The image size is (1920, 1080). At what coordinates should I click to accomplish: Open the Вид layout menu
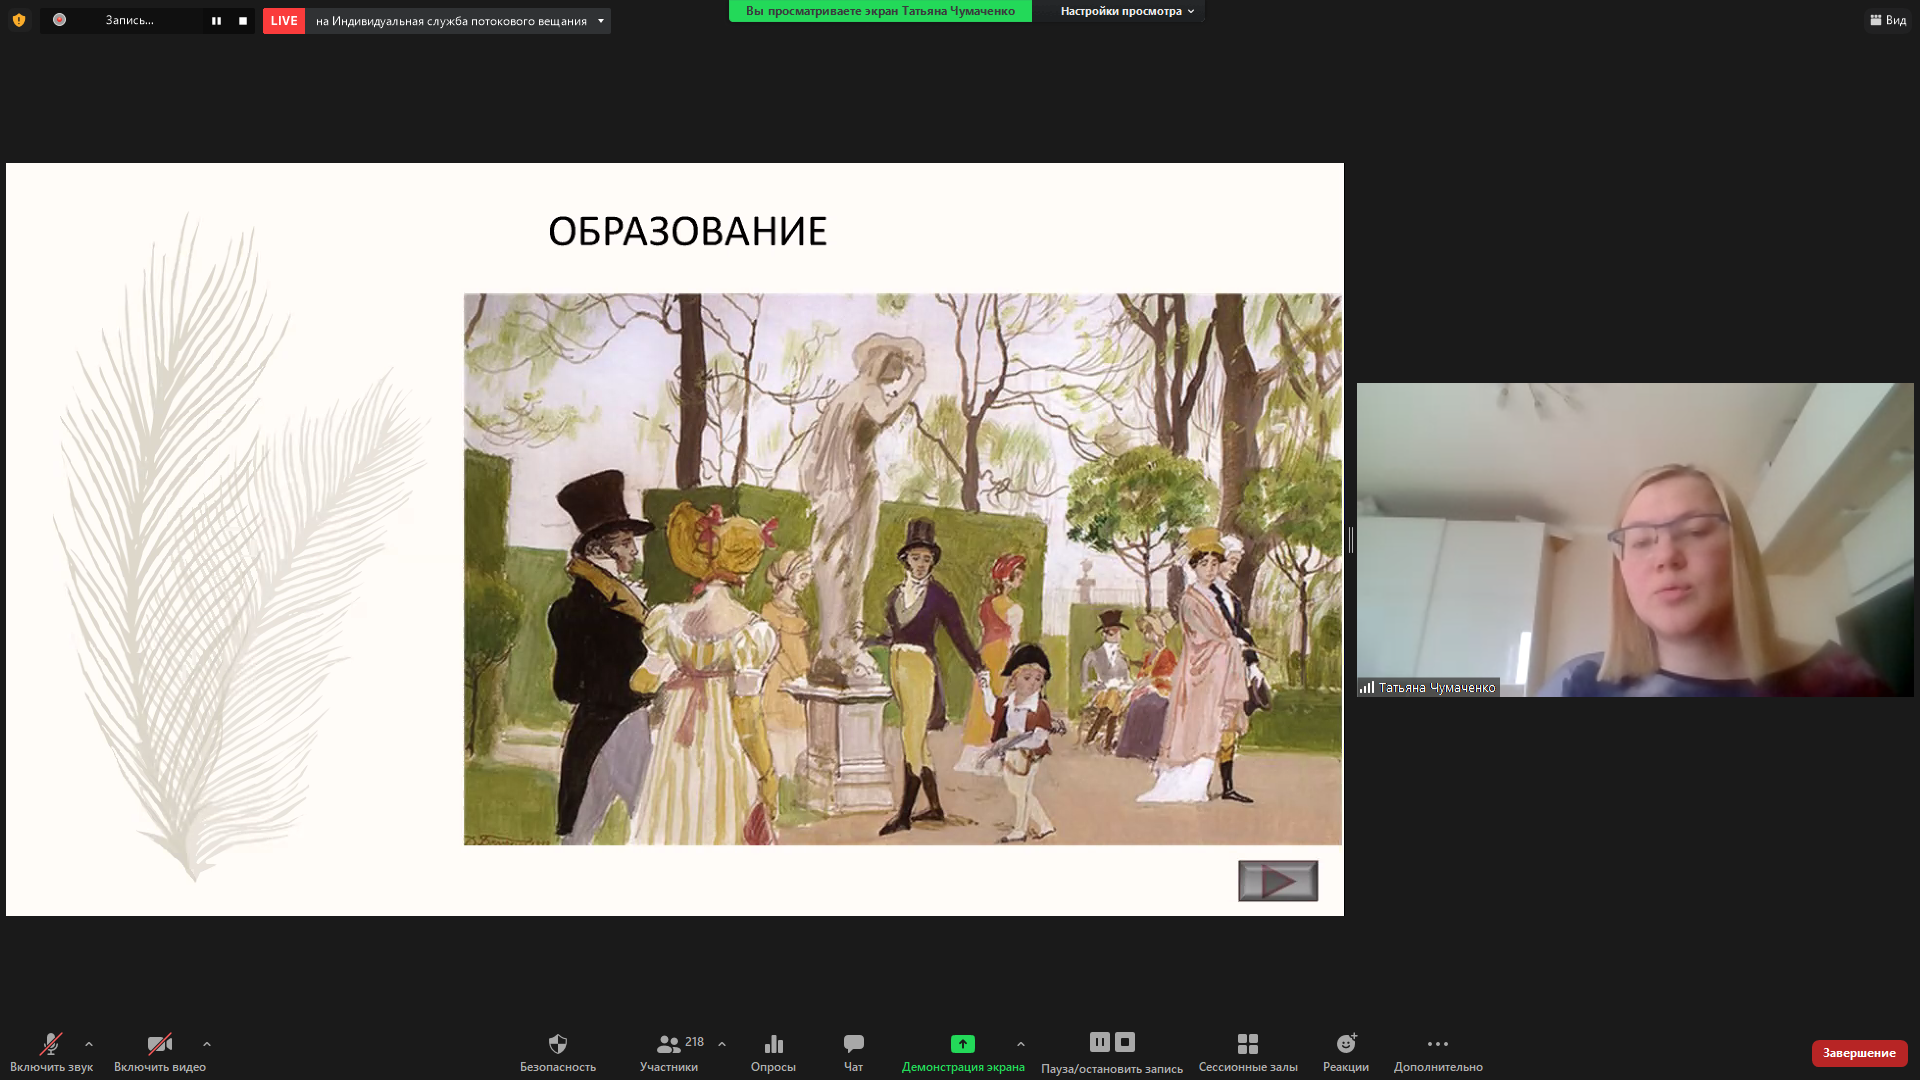(x=1888, y=20)
